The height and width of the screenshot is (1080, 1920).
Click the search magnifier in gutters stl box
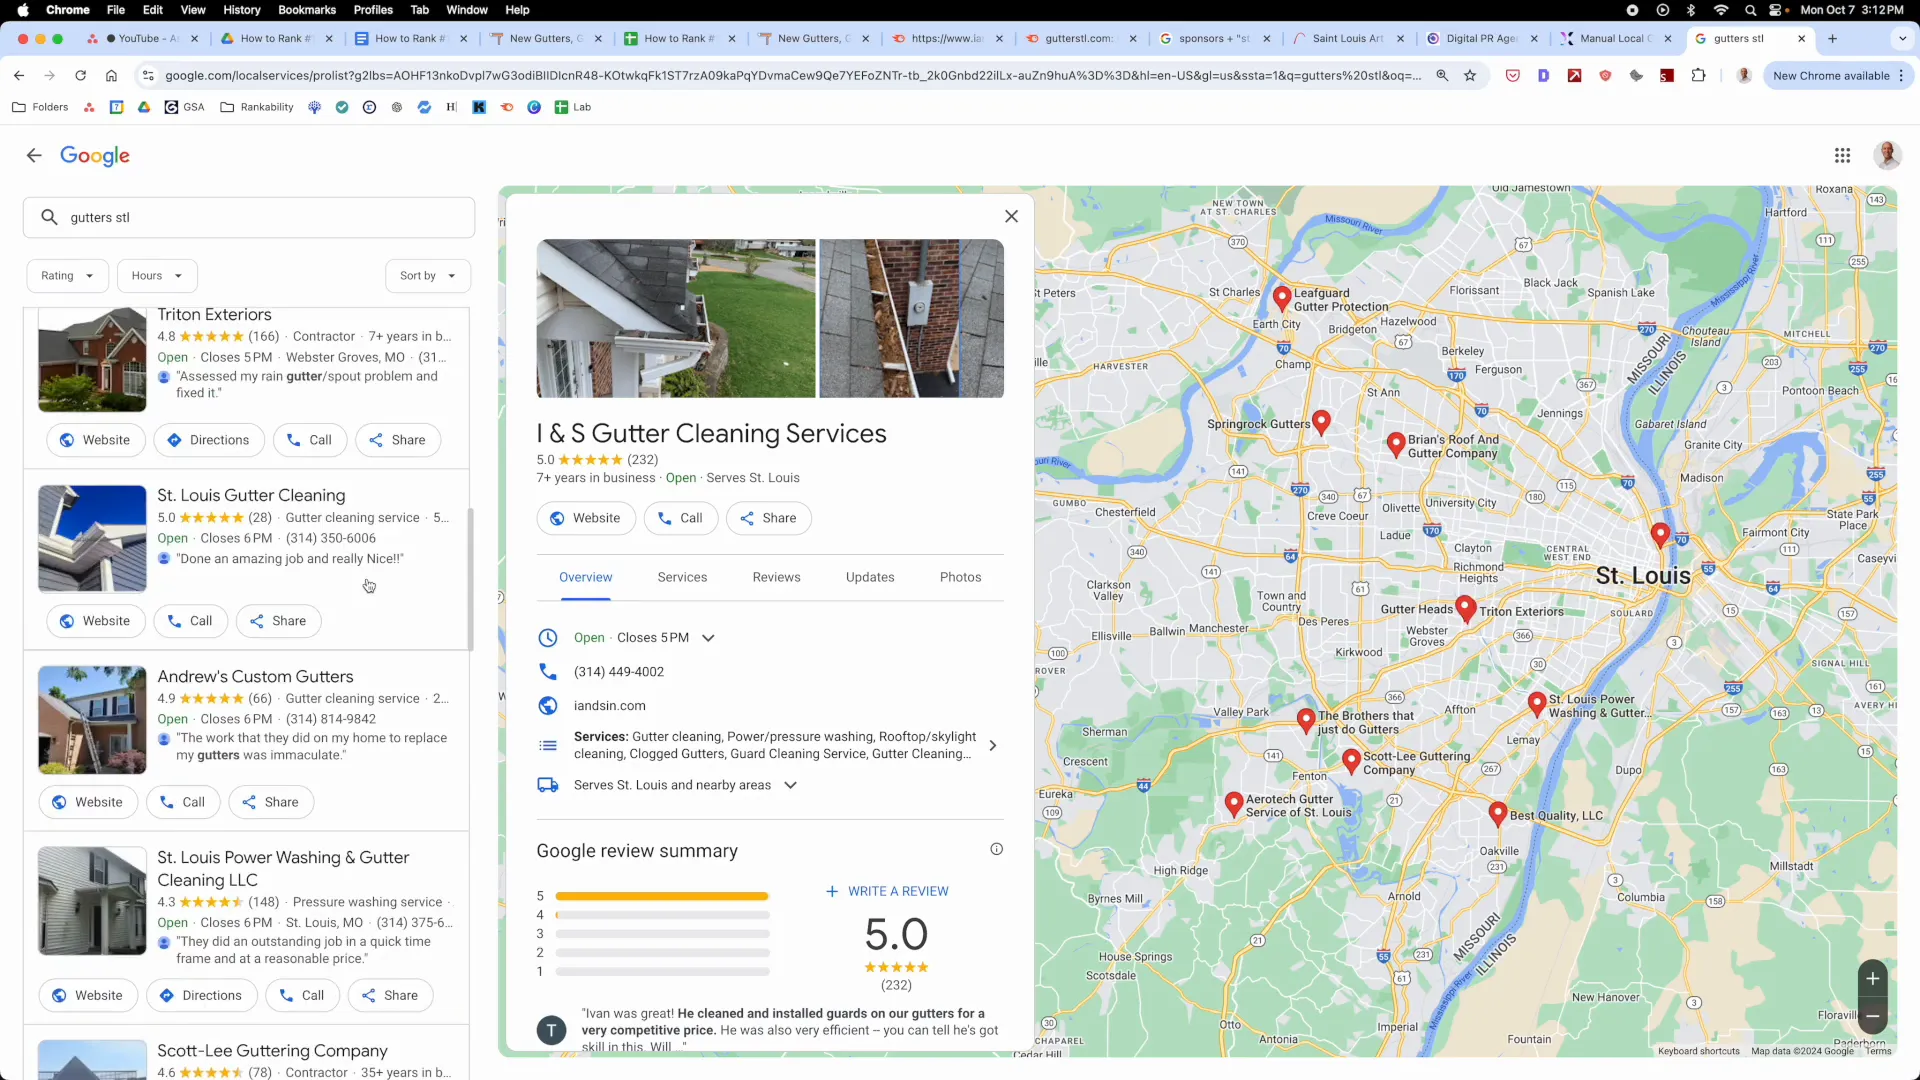click(x=49, y=217)
